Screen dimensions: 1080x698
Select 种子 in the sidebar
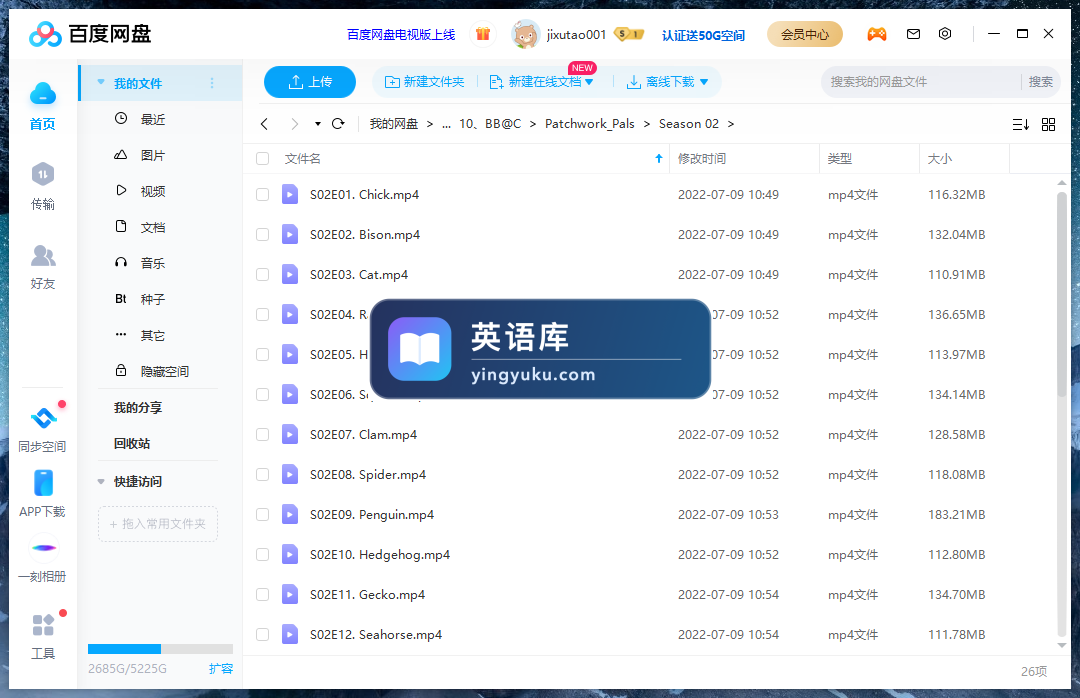pyautogui.click(x=153, y=299)
